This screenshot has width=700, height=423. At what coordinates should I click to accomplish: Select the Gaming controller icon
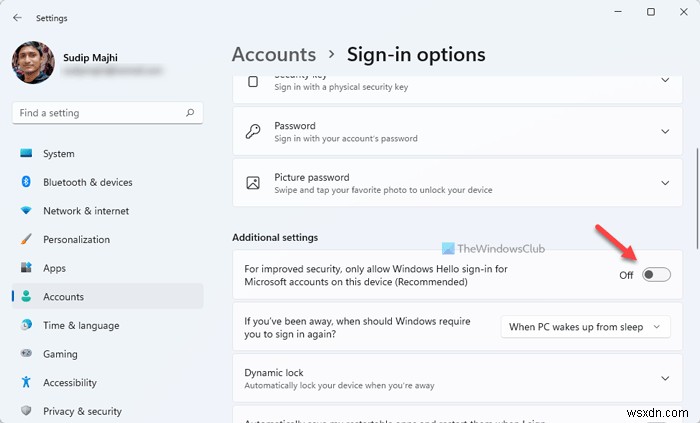click(x=26, y=353)
